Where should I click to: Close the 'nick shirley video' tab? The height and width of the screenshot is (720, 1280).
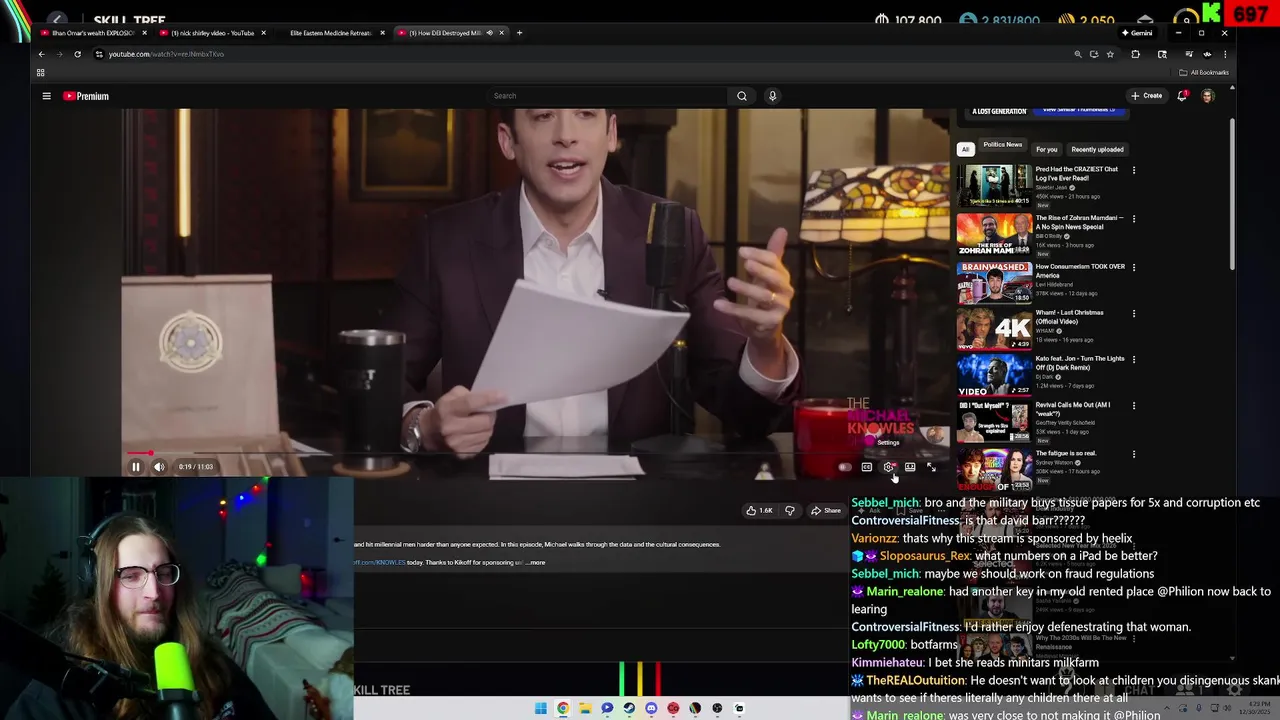263,33
